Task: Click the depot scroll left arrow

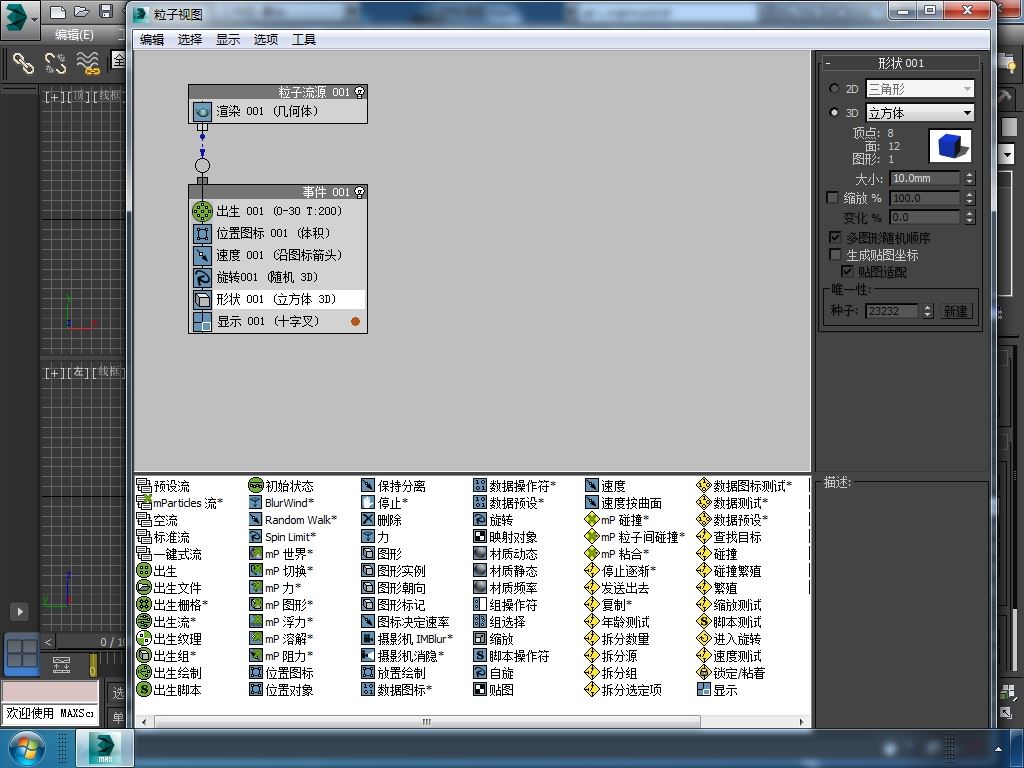Action: [x=144, y=722]
